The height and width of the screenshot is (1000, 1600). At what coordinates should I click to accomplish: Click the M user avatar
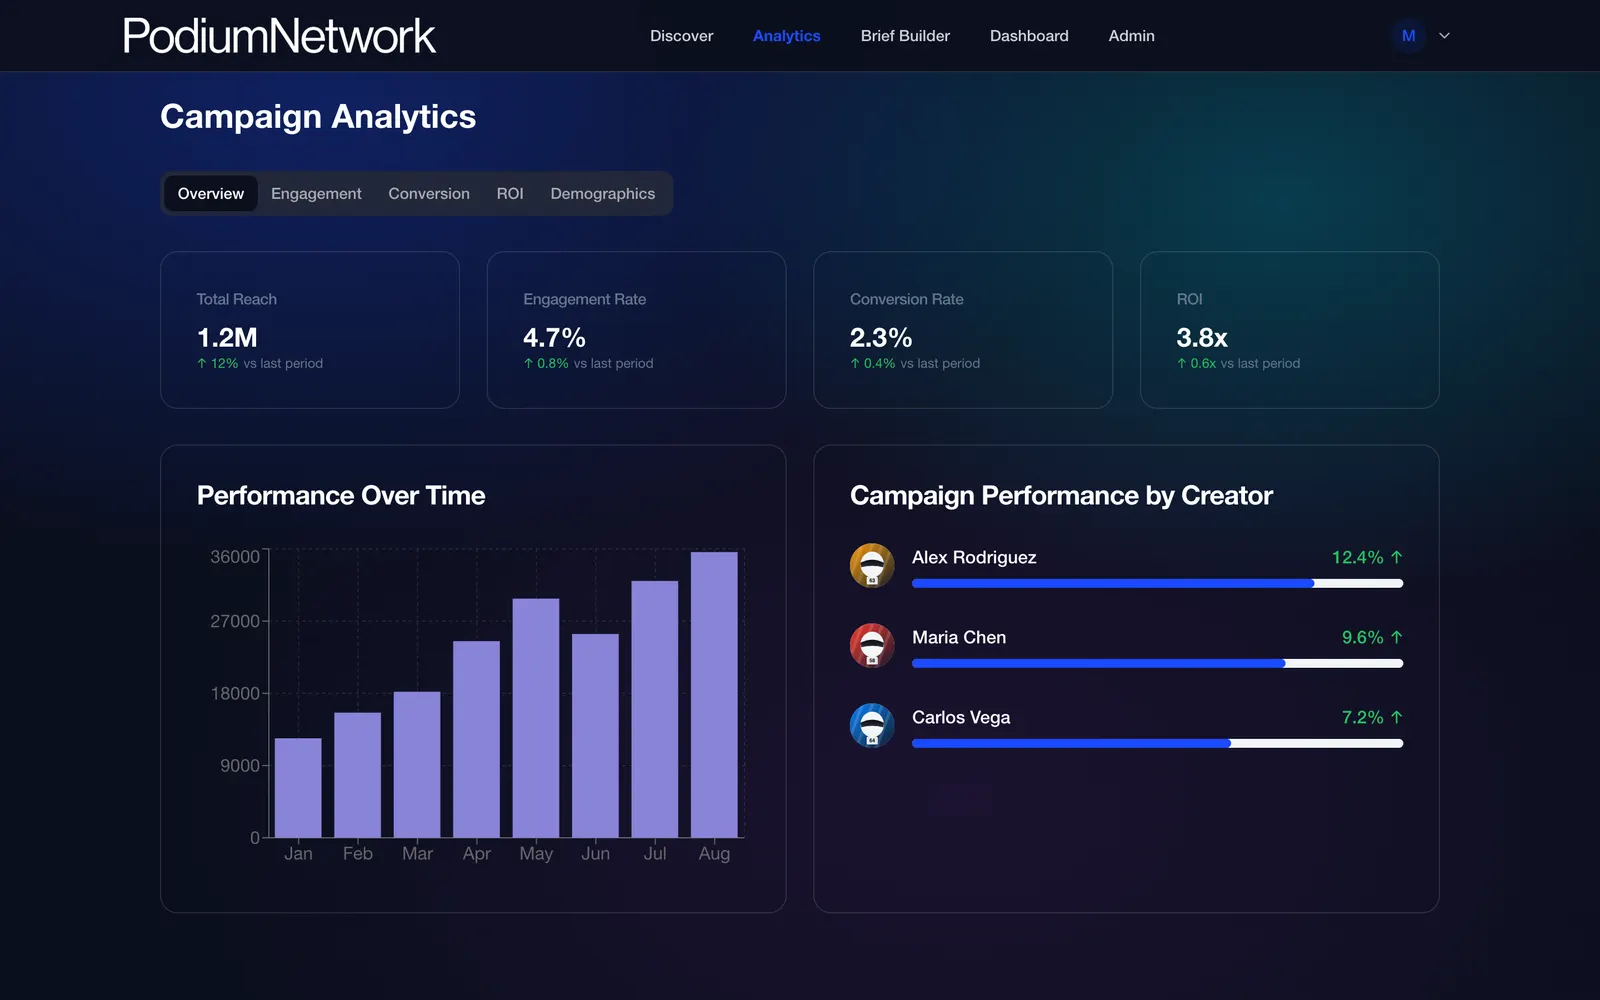[1408, 36]
